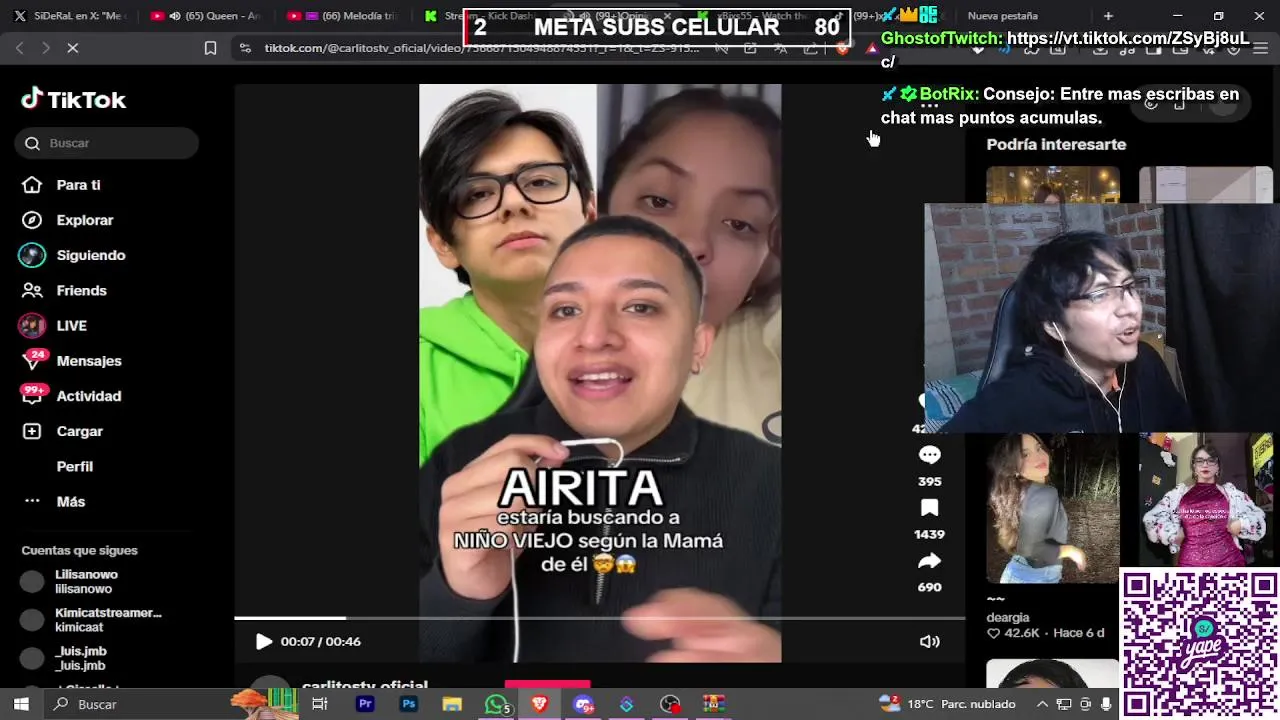Open File Explorer from the taskbar
Screen dimensions: 1280x720
click(452, 704)
